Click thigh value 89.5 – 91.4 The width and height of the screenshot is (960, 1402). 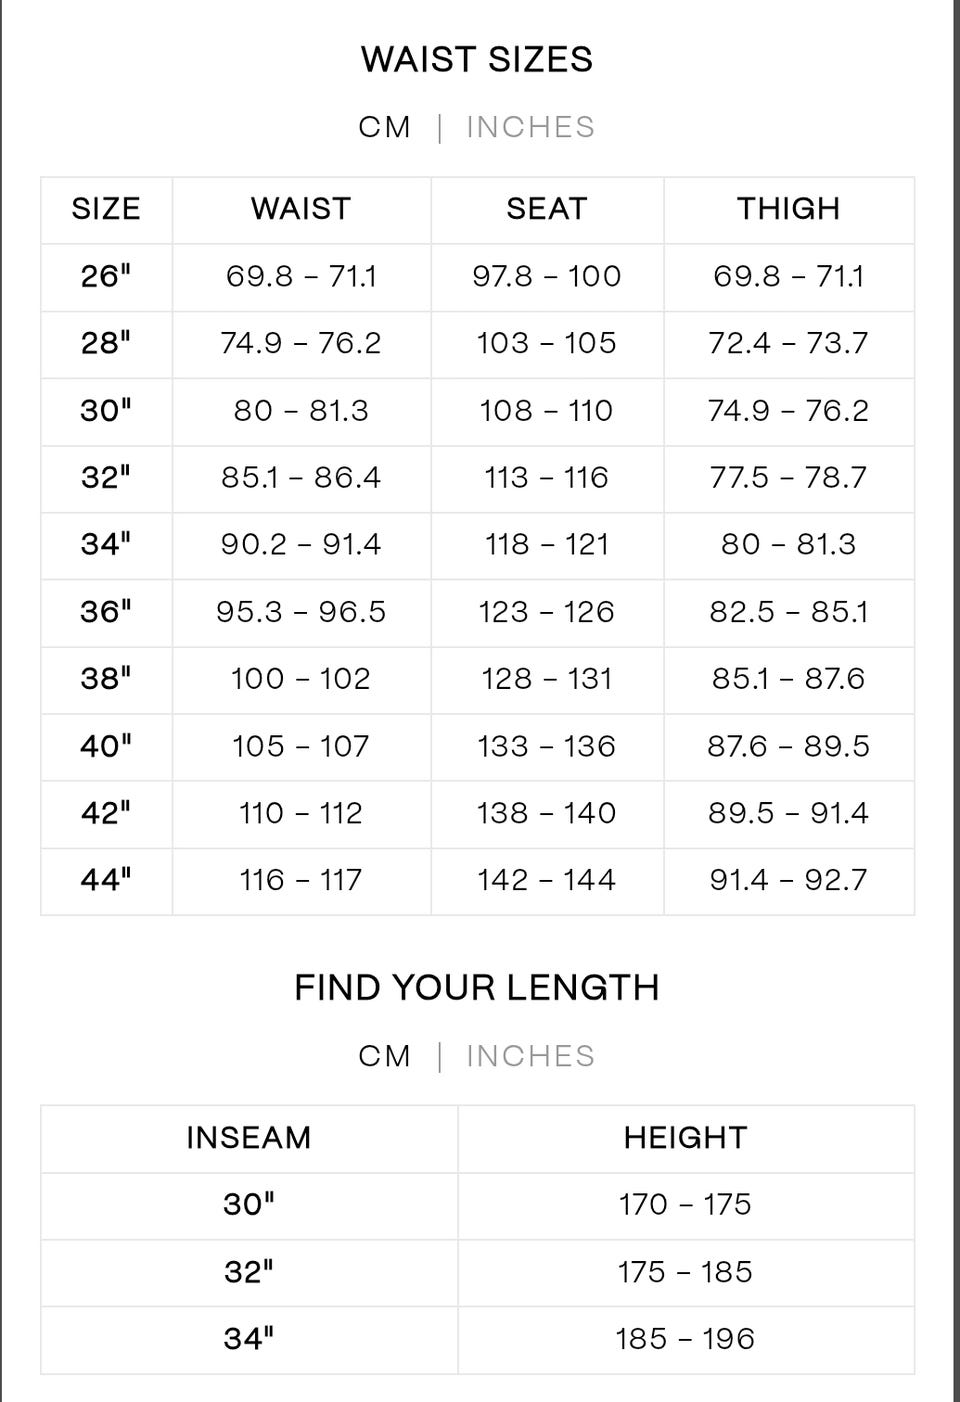point(789,813)
